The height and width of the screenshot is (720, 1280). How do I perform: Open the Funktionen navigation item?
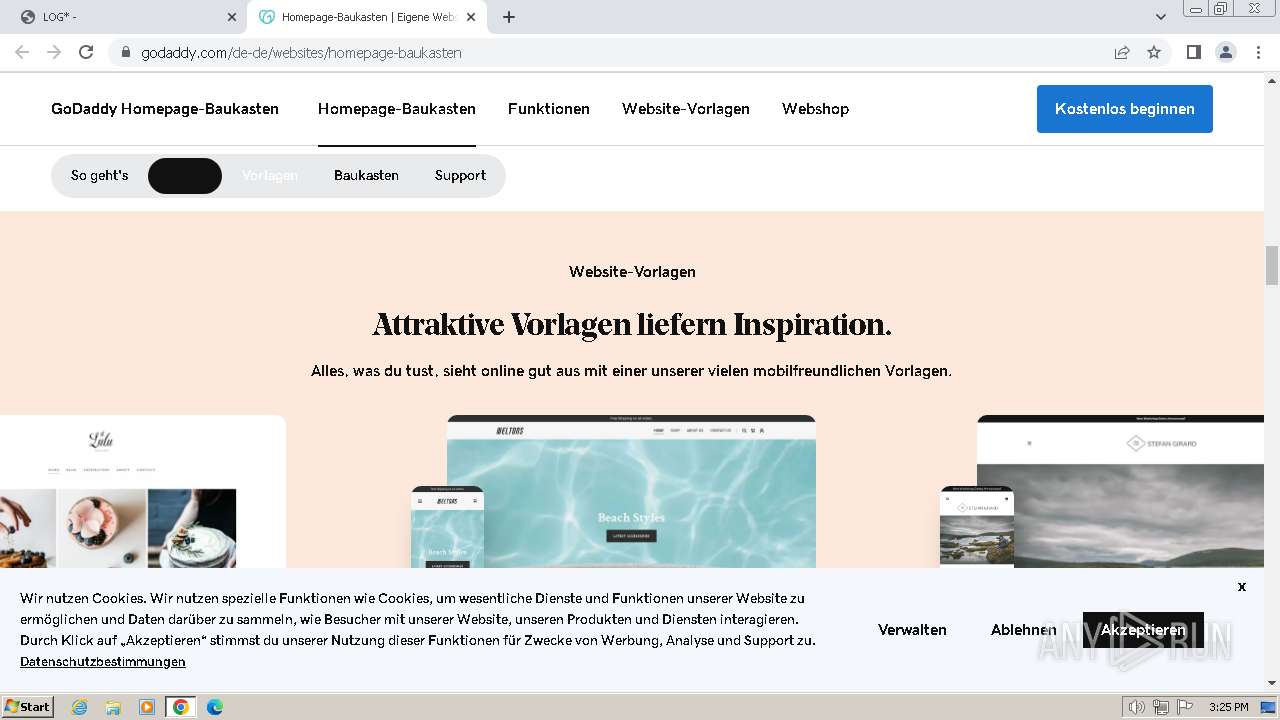549,109
